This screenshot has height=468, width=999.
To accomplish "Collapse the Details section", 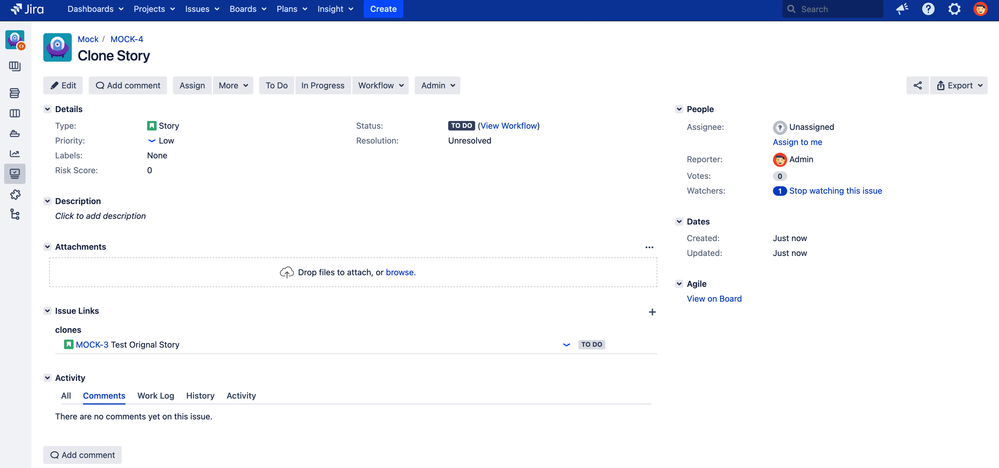I will pos(47,110).
